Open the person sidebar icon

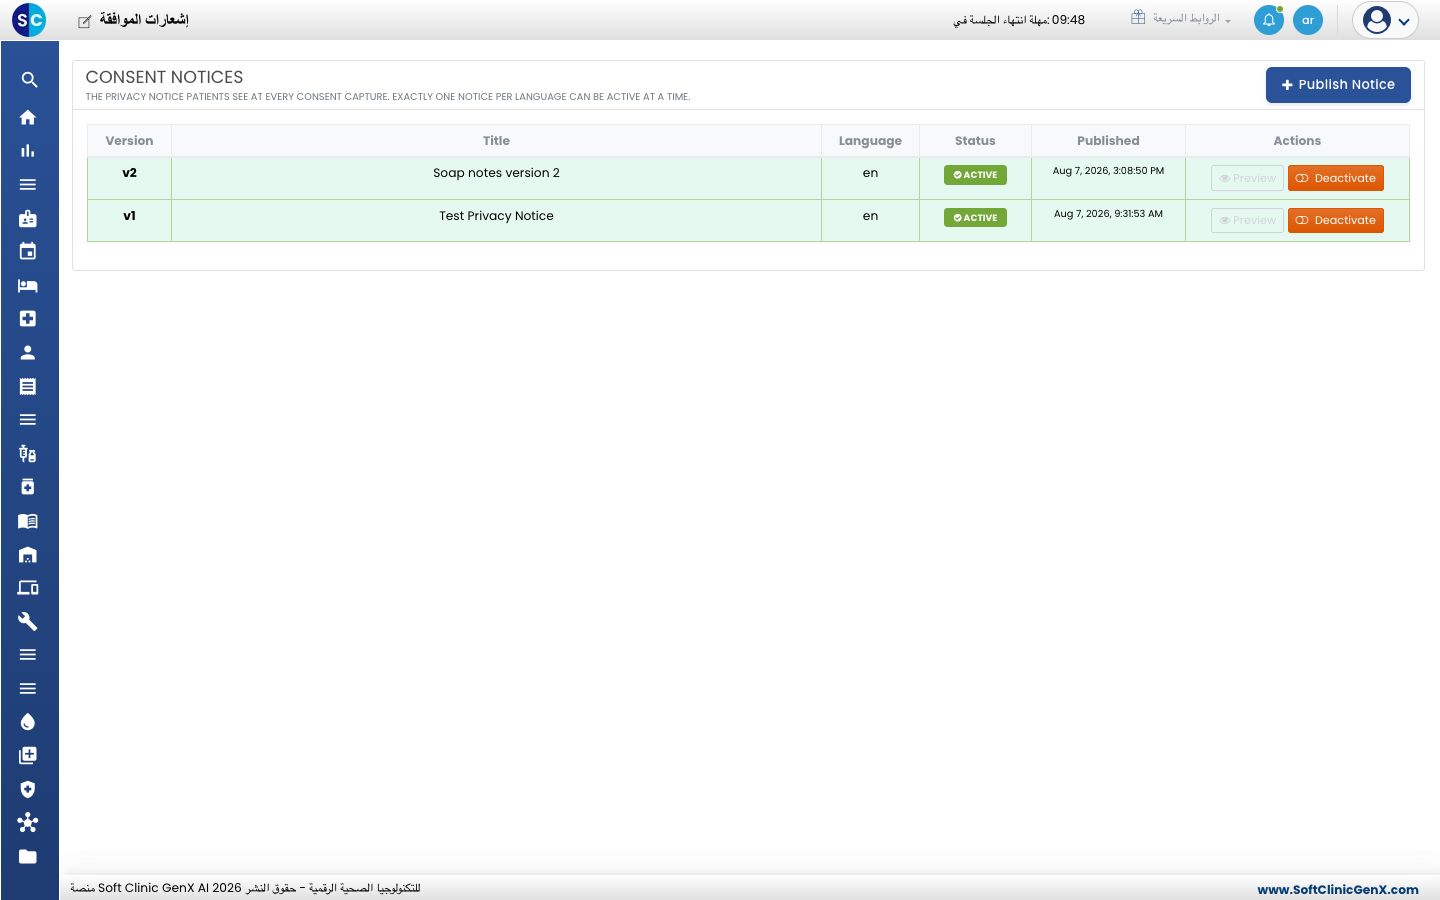(28, 353)
